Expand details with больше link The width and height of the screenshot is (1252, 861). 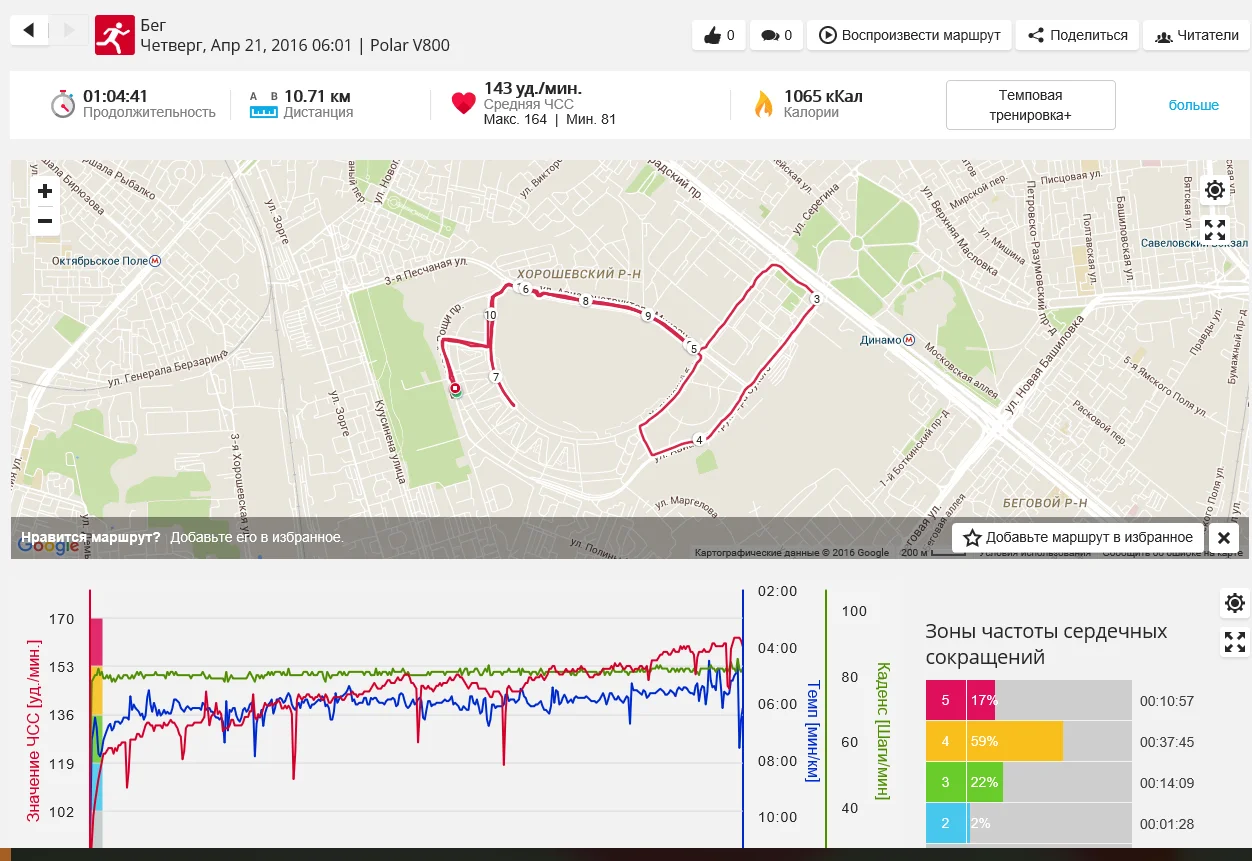1193,105
